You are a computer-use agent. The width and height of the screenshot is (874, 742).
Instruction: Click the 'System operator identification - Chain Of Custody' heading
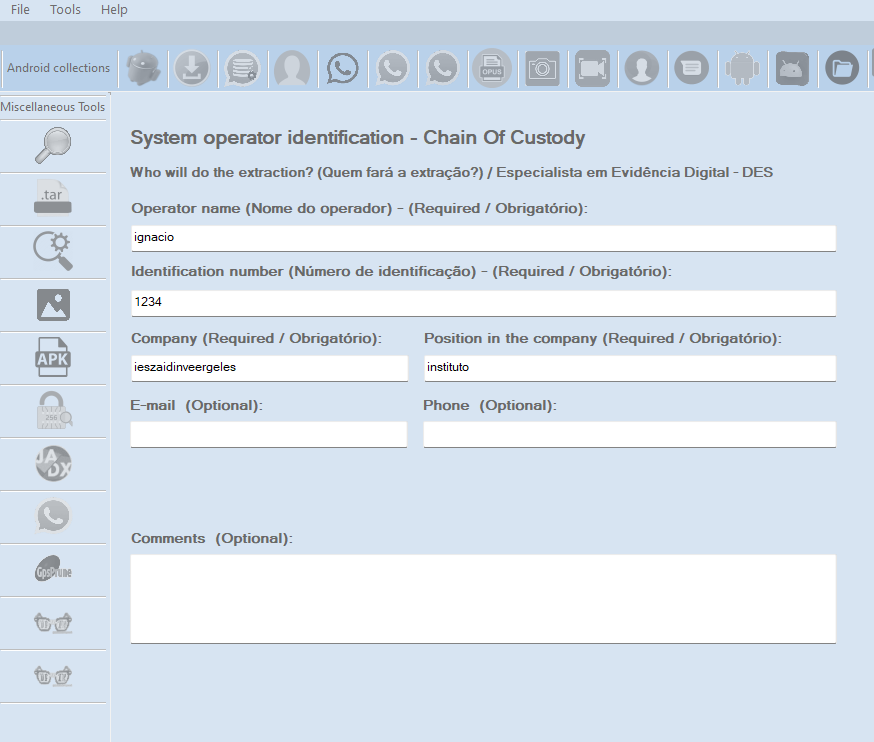[358, 138]
